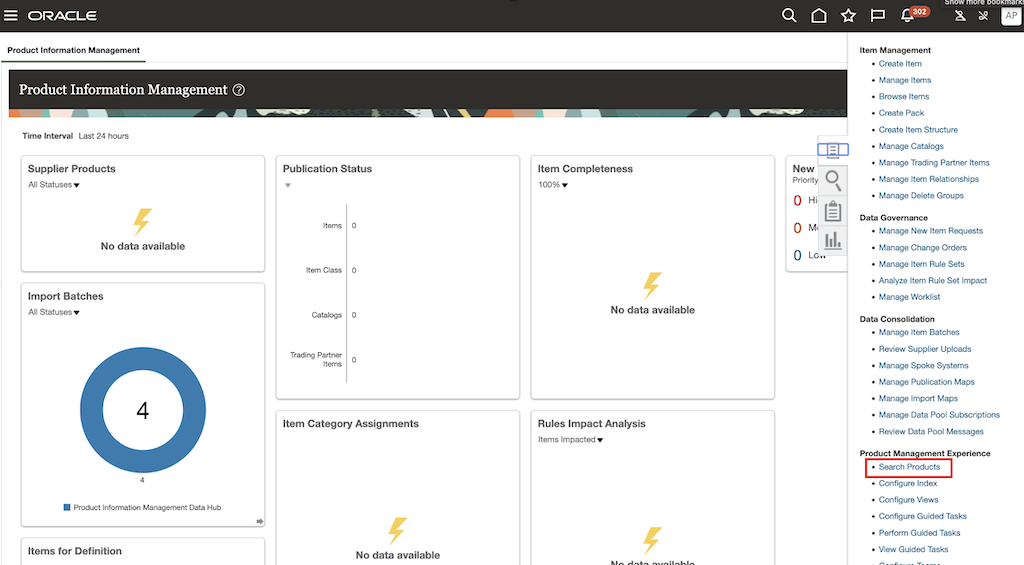Open Analyze Item Rule Set Impact link

click(933, 280)
